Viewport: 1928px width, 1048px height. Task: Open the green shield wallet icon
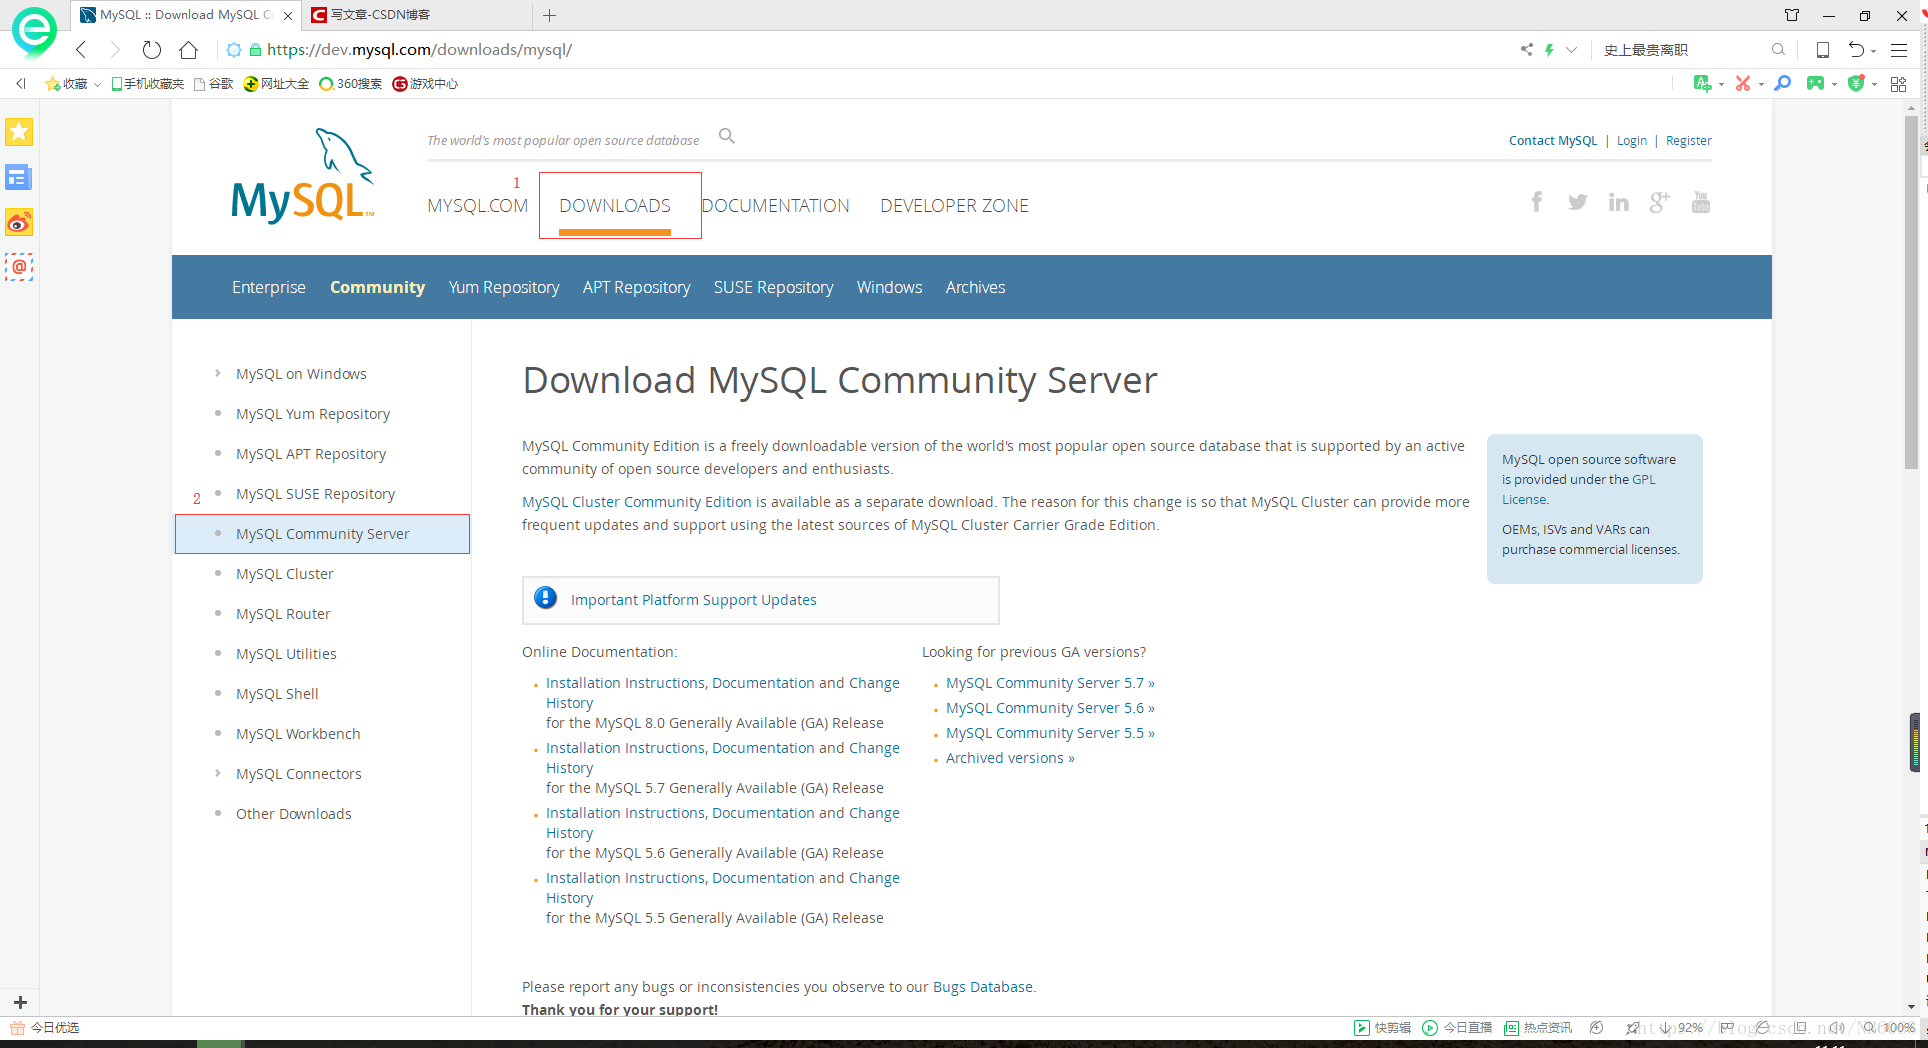coord(1856,83)
